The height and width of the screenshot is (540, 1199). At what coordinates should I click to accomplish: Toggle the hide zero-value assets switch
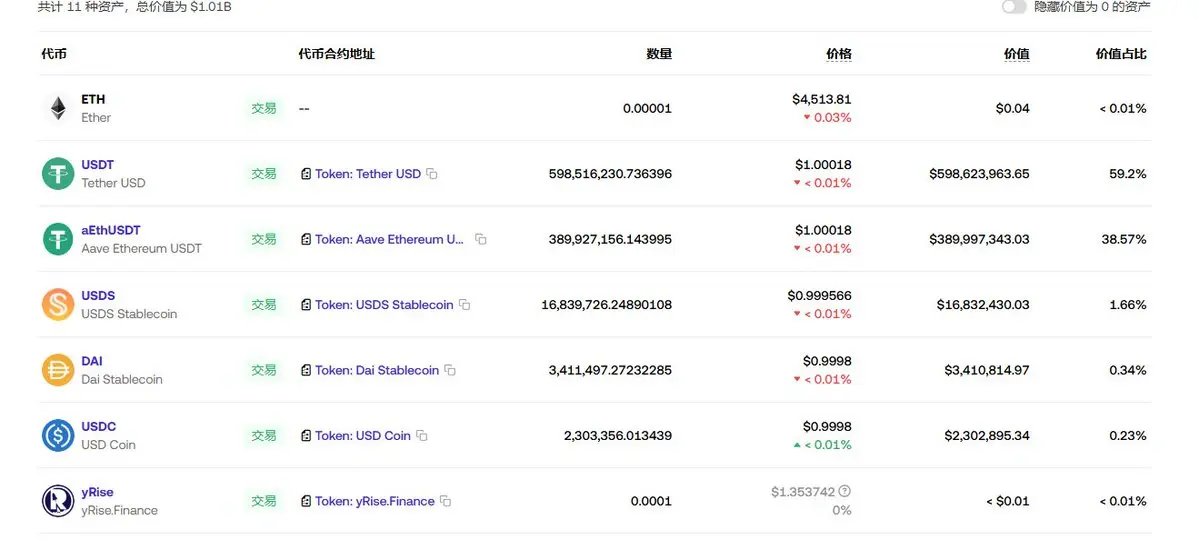[1014, 7]
